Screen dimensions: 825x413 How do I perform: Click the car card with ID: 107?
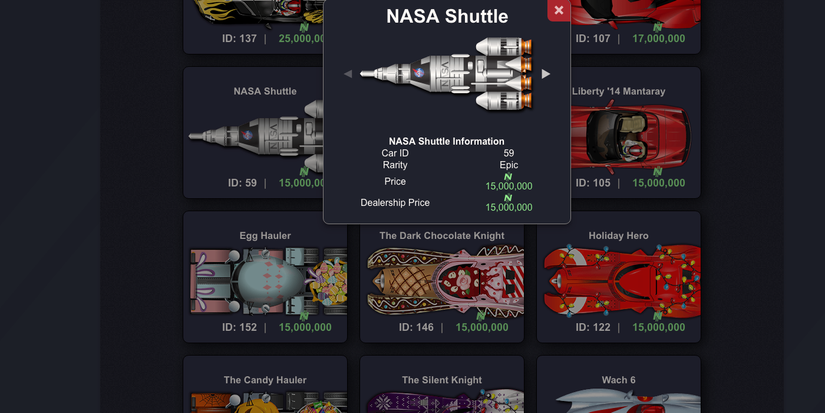(x=636, y=27)
